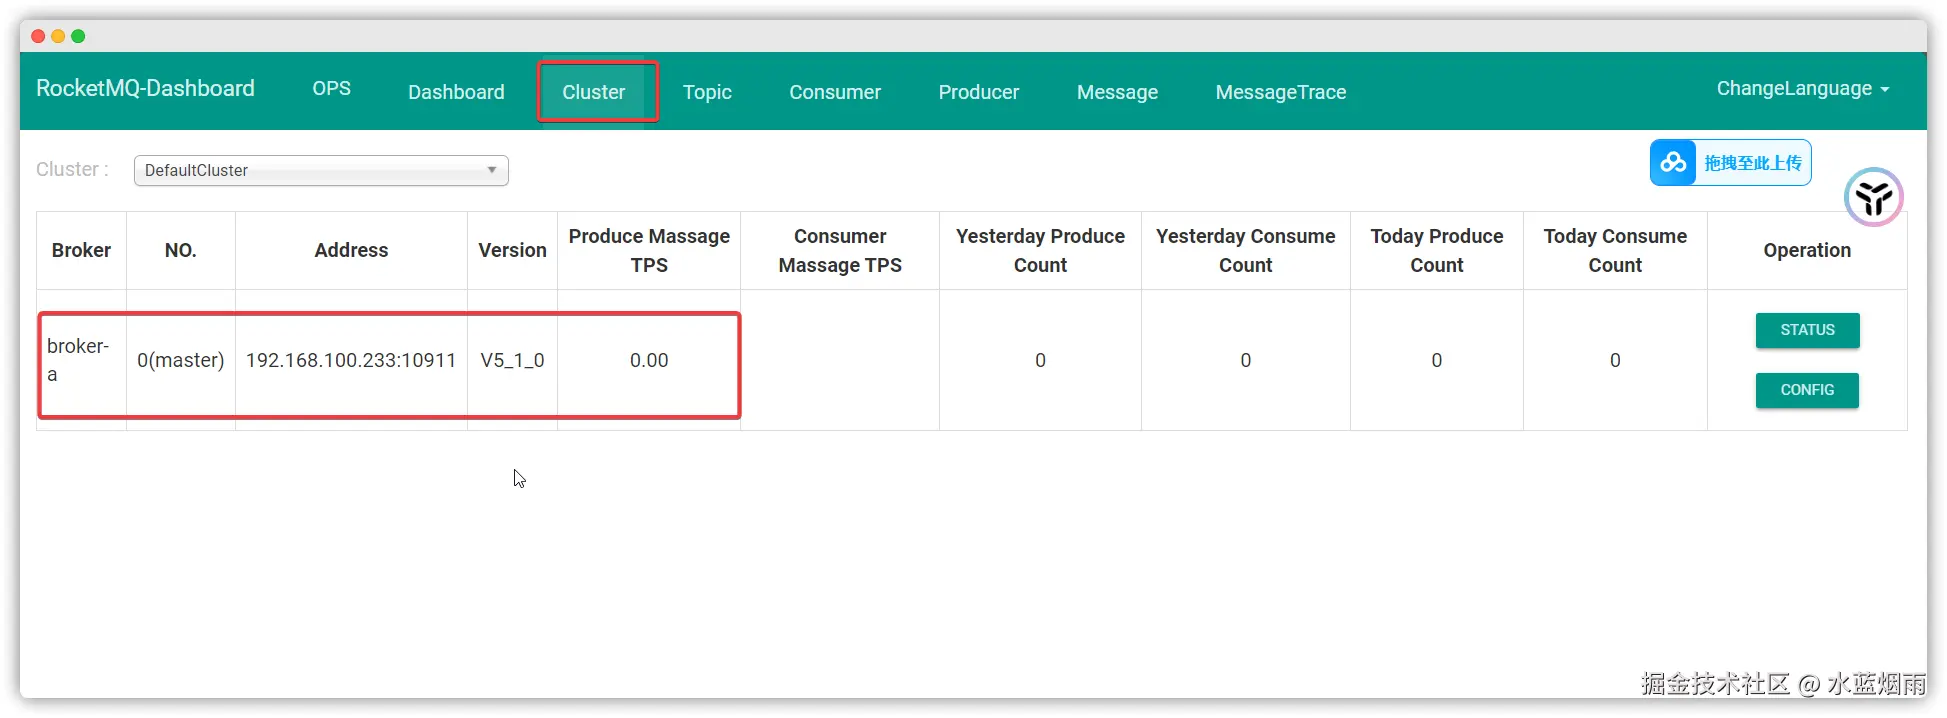The height and width of the screenshot is (718, 1947).
Task: Click the RocketMQ-Dashboard brand link
Action: 145,88
